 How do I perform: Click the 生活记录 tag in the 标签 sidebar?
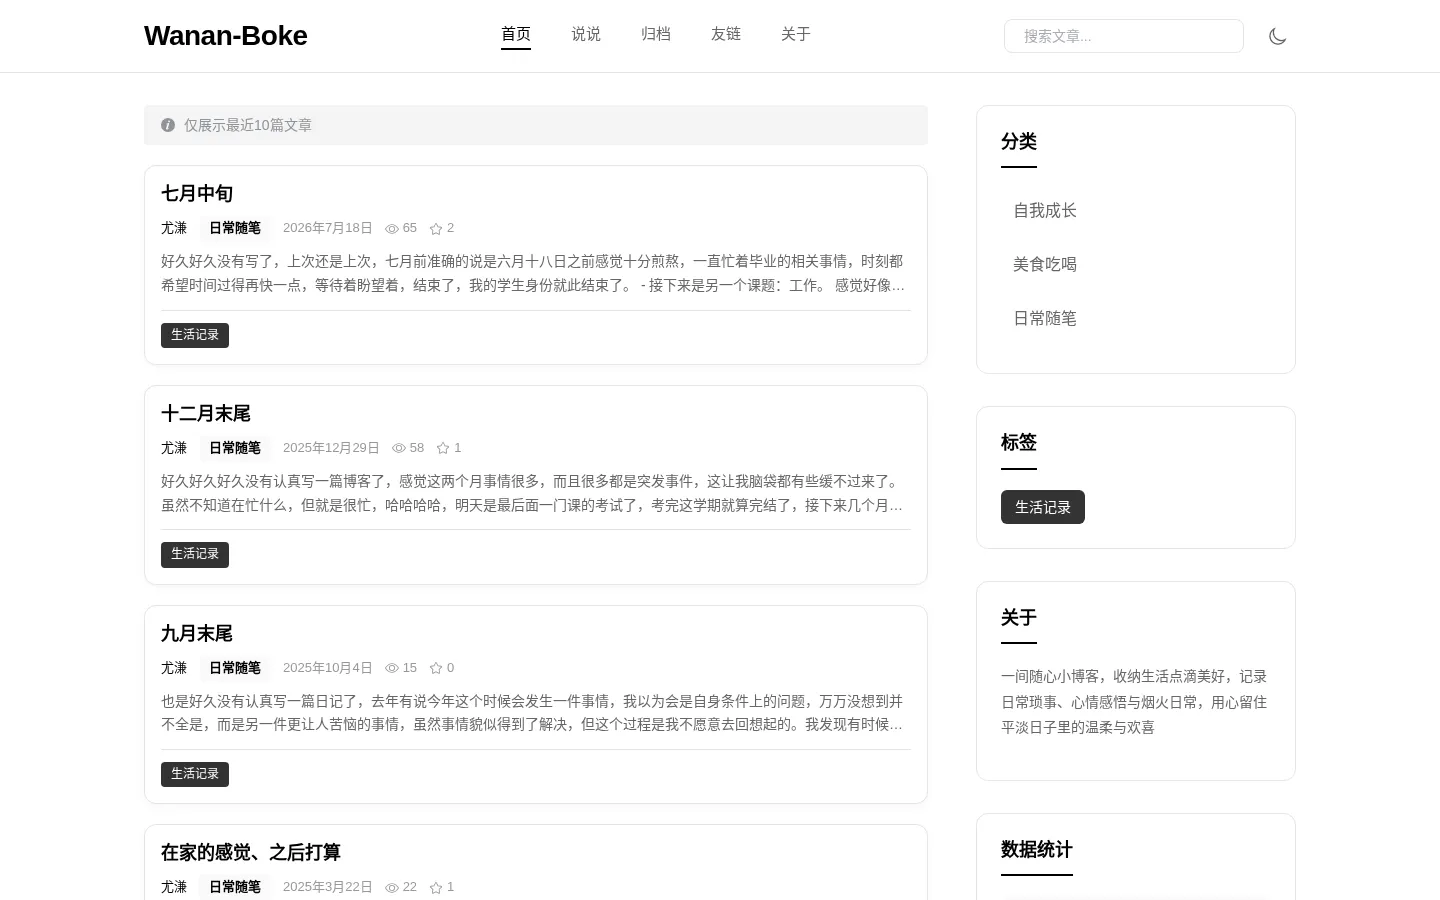click(1043, 507)
